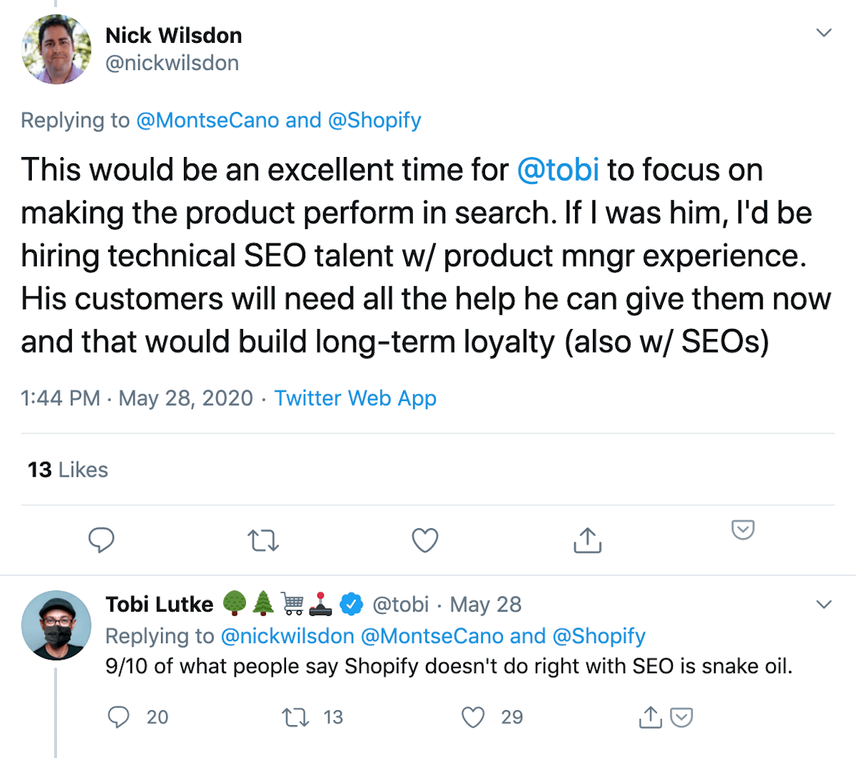
Task: Click reply icon under Nick Wilsdon's tweet
Action: pos(102,540)
